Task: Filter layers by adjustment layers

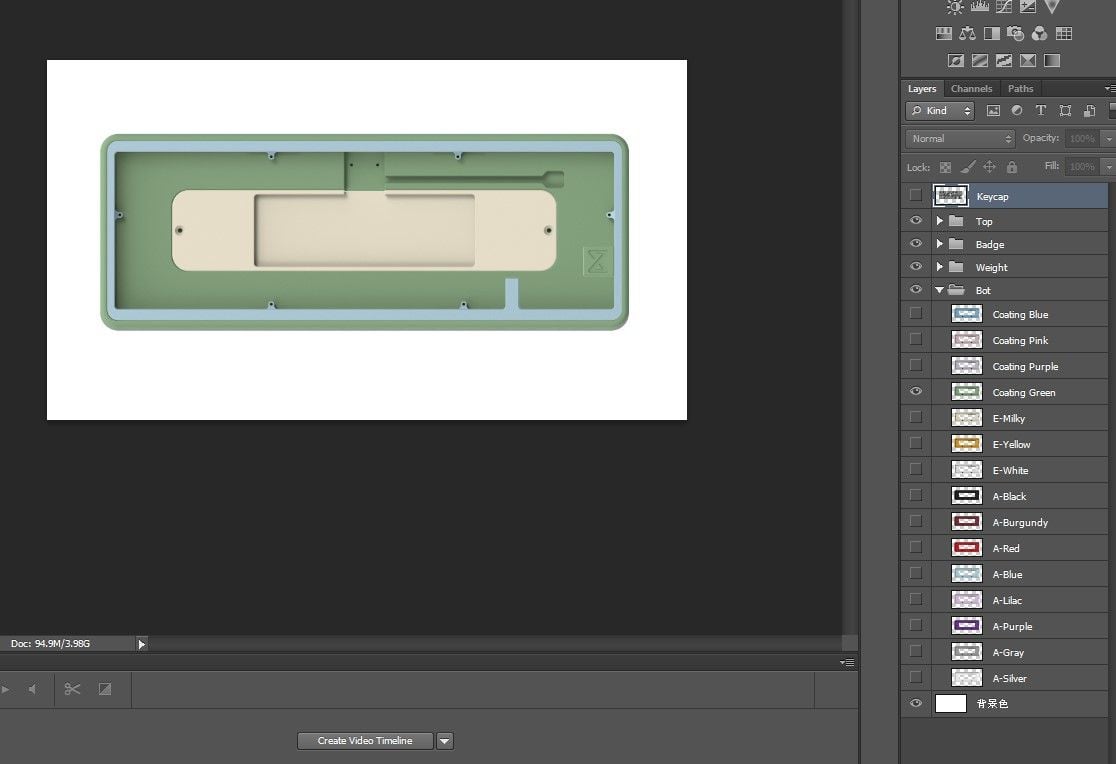Action: coord(1017,110)
